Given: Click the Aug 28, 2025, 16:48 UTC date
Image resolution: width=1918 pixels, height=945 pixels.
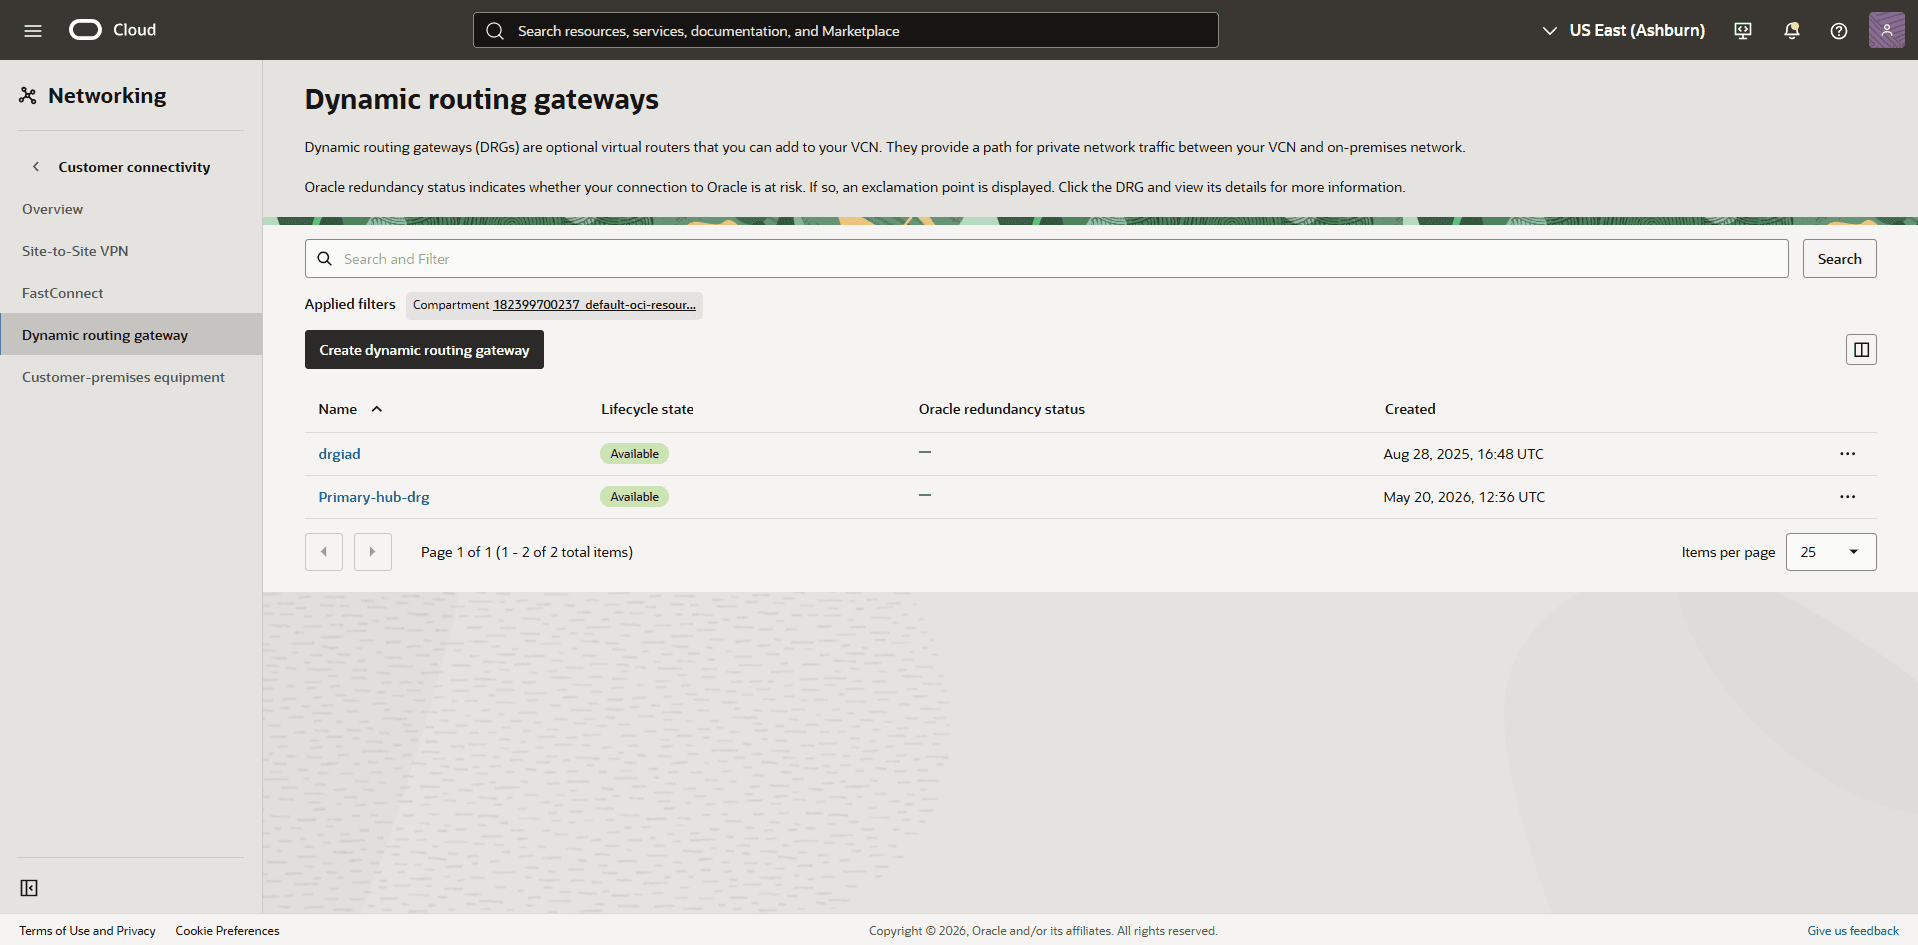Looking at the screenshot, I should click(1463, 454).
